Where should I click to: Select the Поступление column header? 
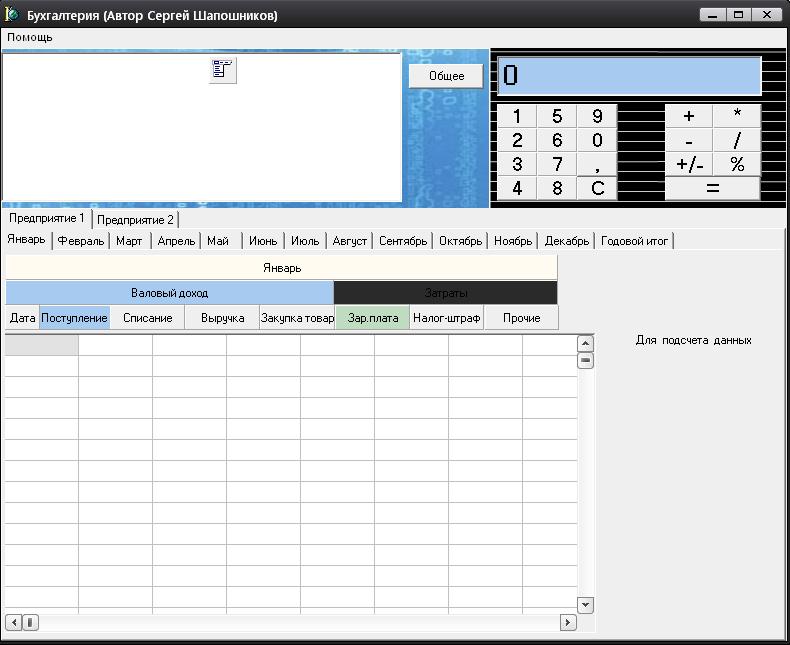[x=74, y=318]
